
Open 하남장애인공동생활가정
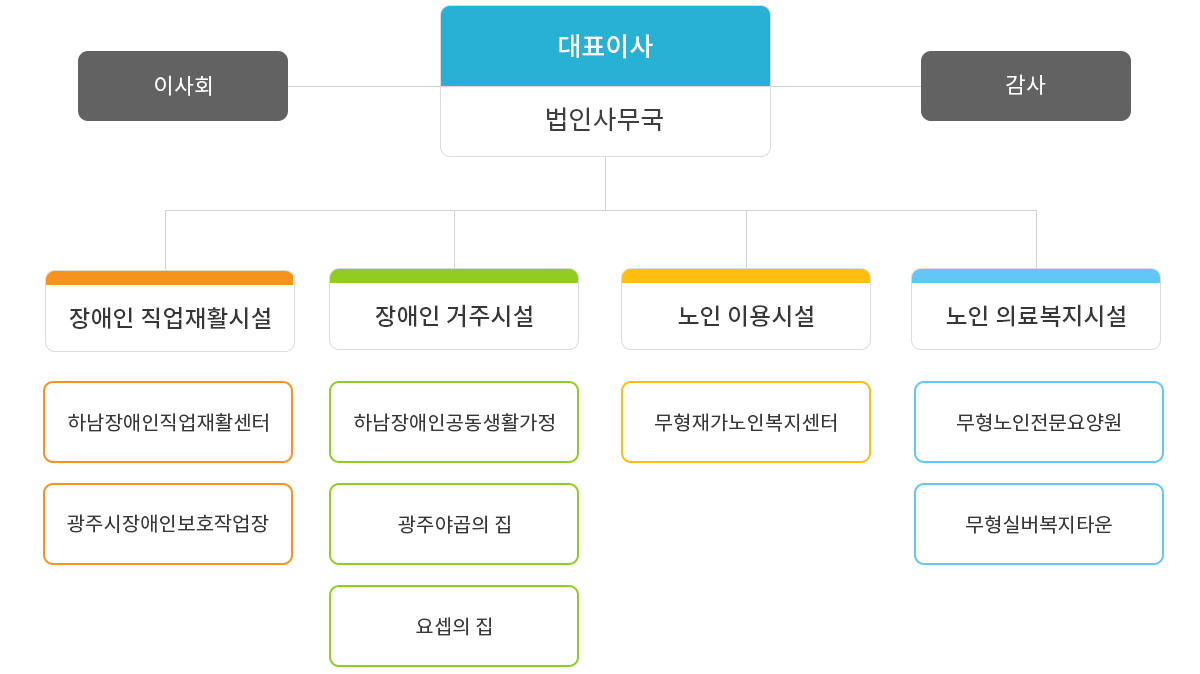[x=454, y=422]
